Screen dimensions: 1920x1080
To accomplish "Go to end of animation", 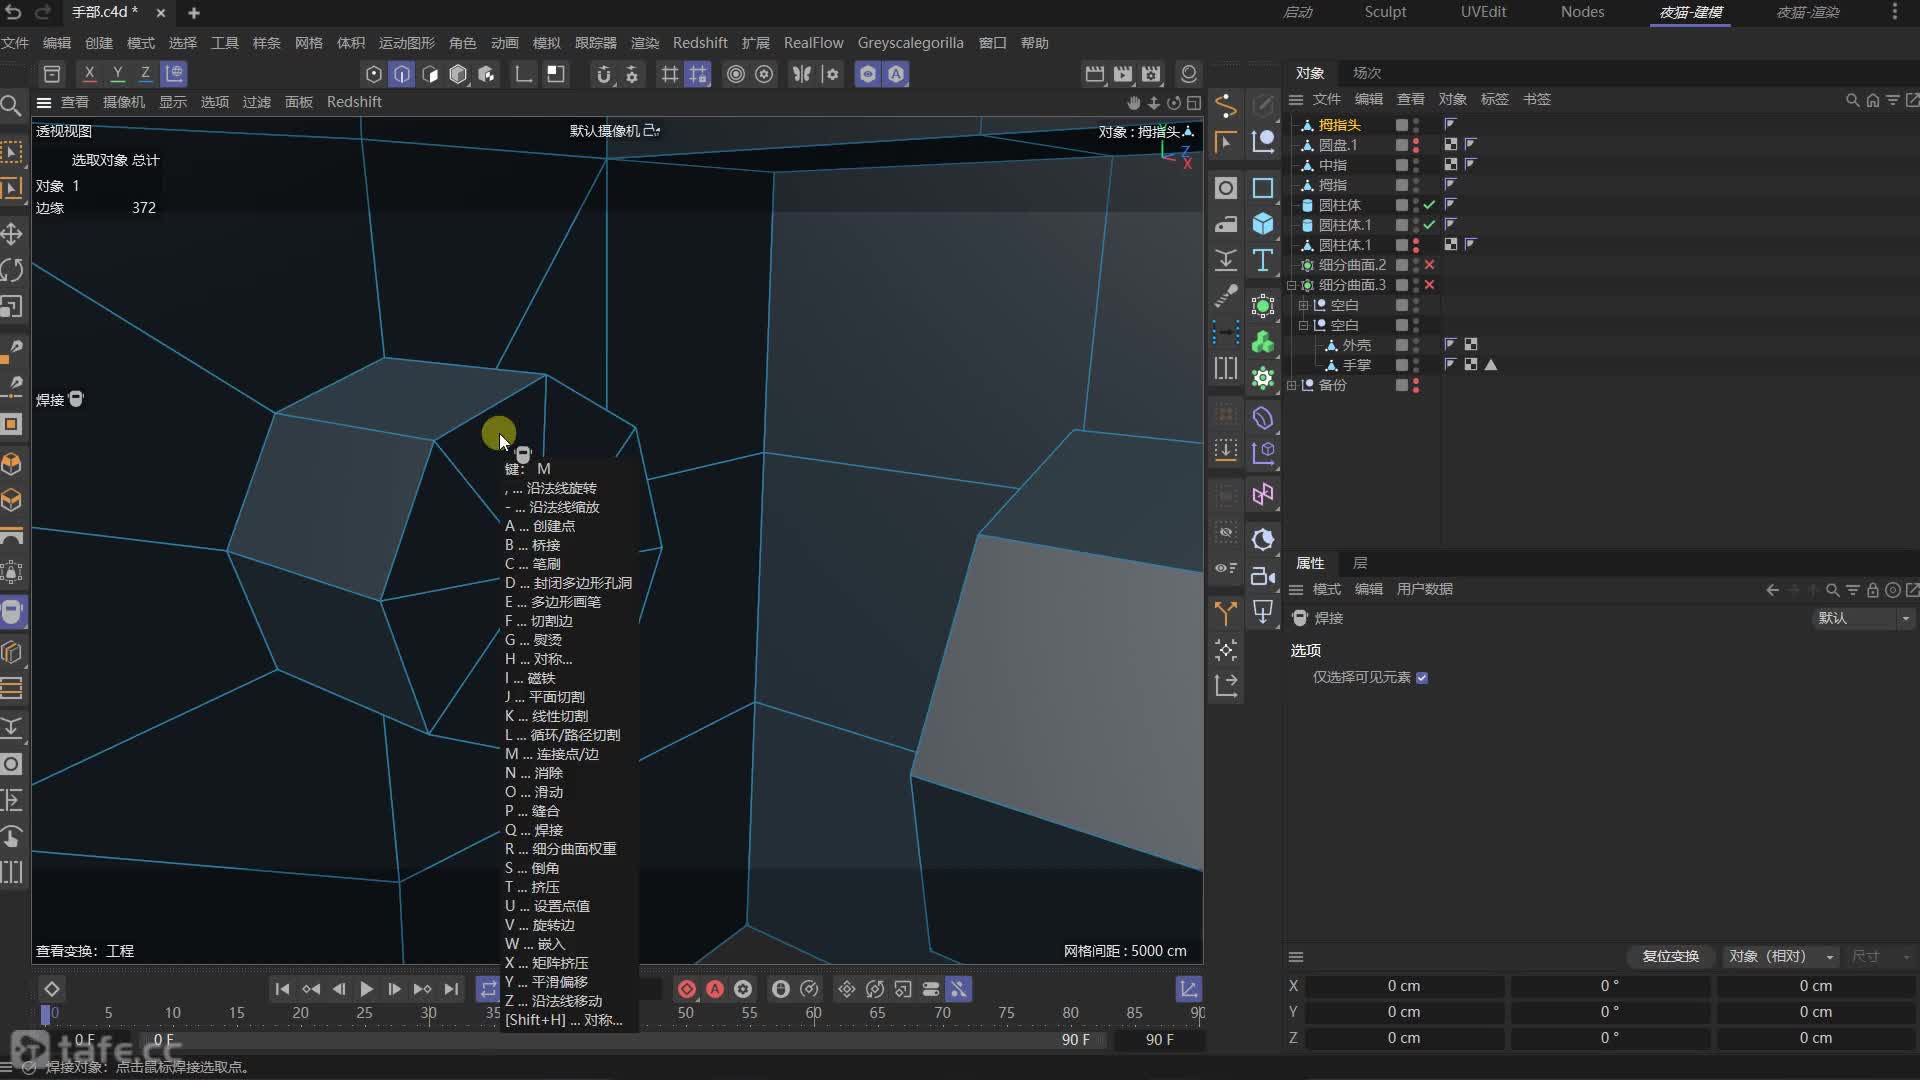I will [451, 989].
